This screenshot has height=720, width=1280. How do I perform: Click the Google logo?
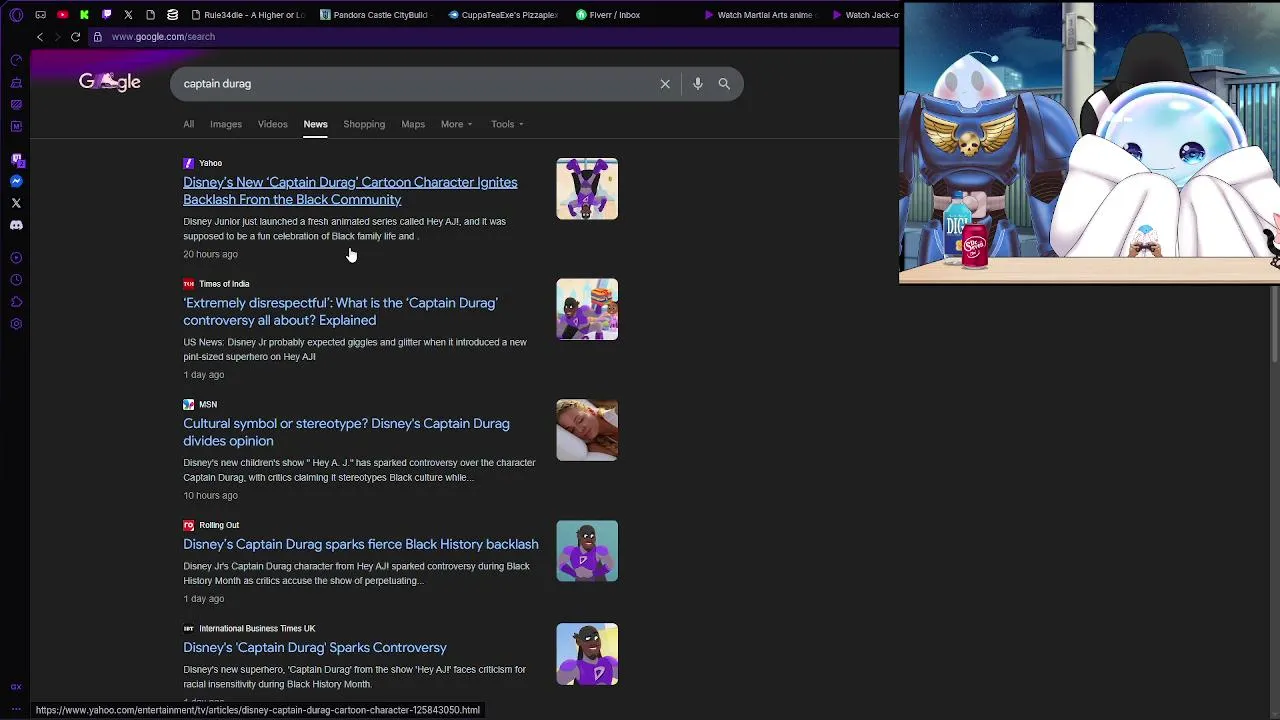coord(110,82)
